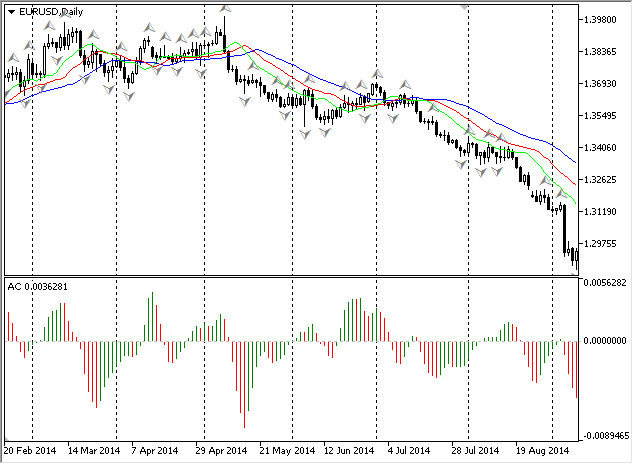Click the lowest red AC histogram bar
633x464 pixels.
click(x=244, y=384)
